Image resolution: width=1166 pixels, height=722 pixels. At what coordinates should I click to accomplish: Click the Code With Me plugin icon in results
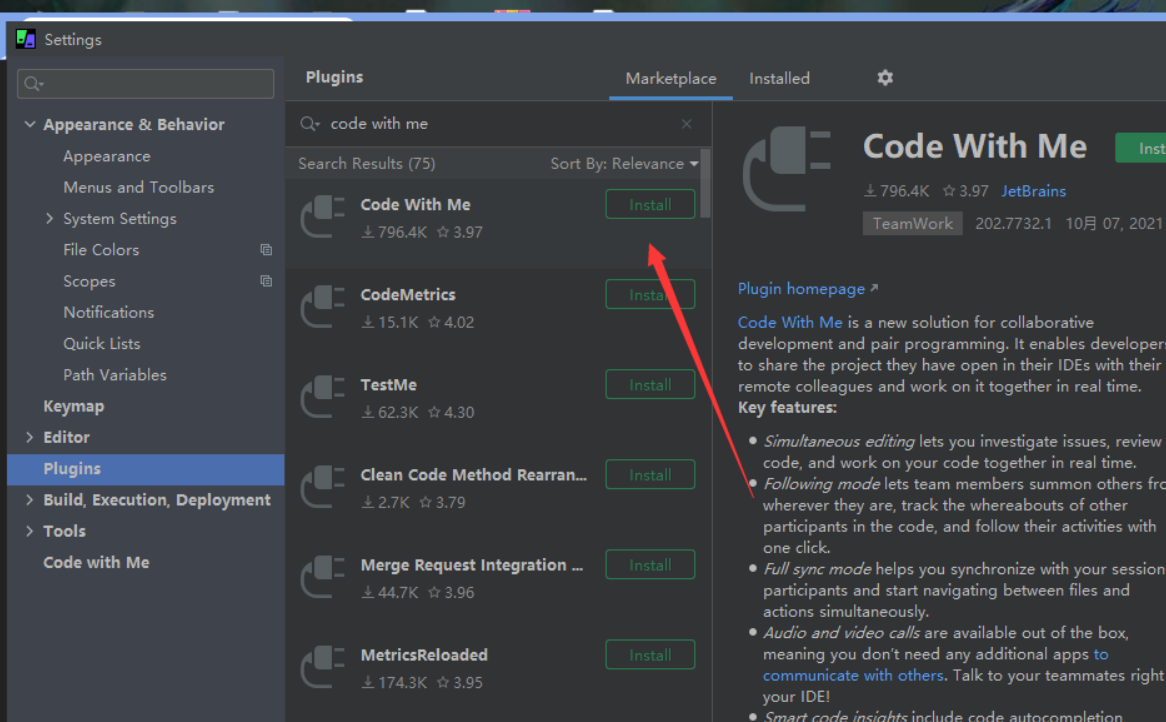point(322,216)
